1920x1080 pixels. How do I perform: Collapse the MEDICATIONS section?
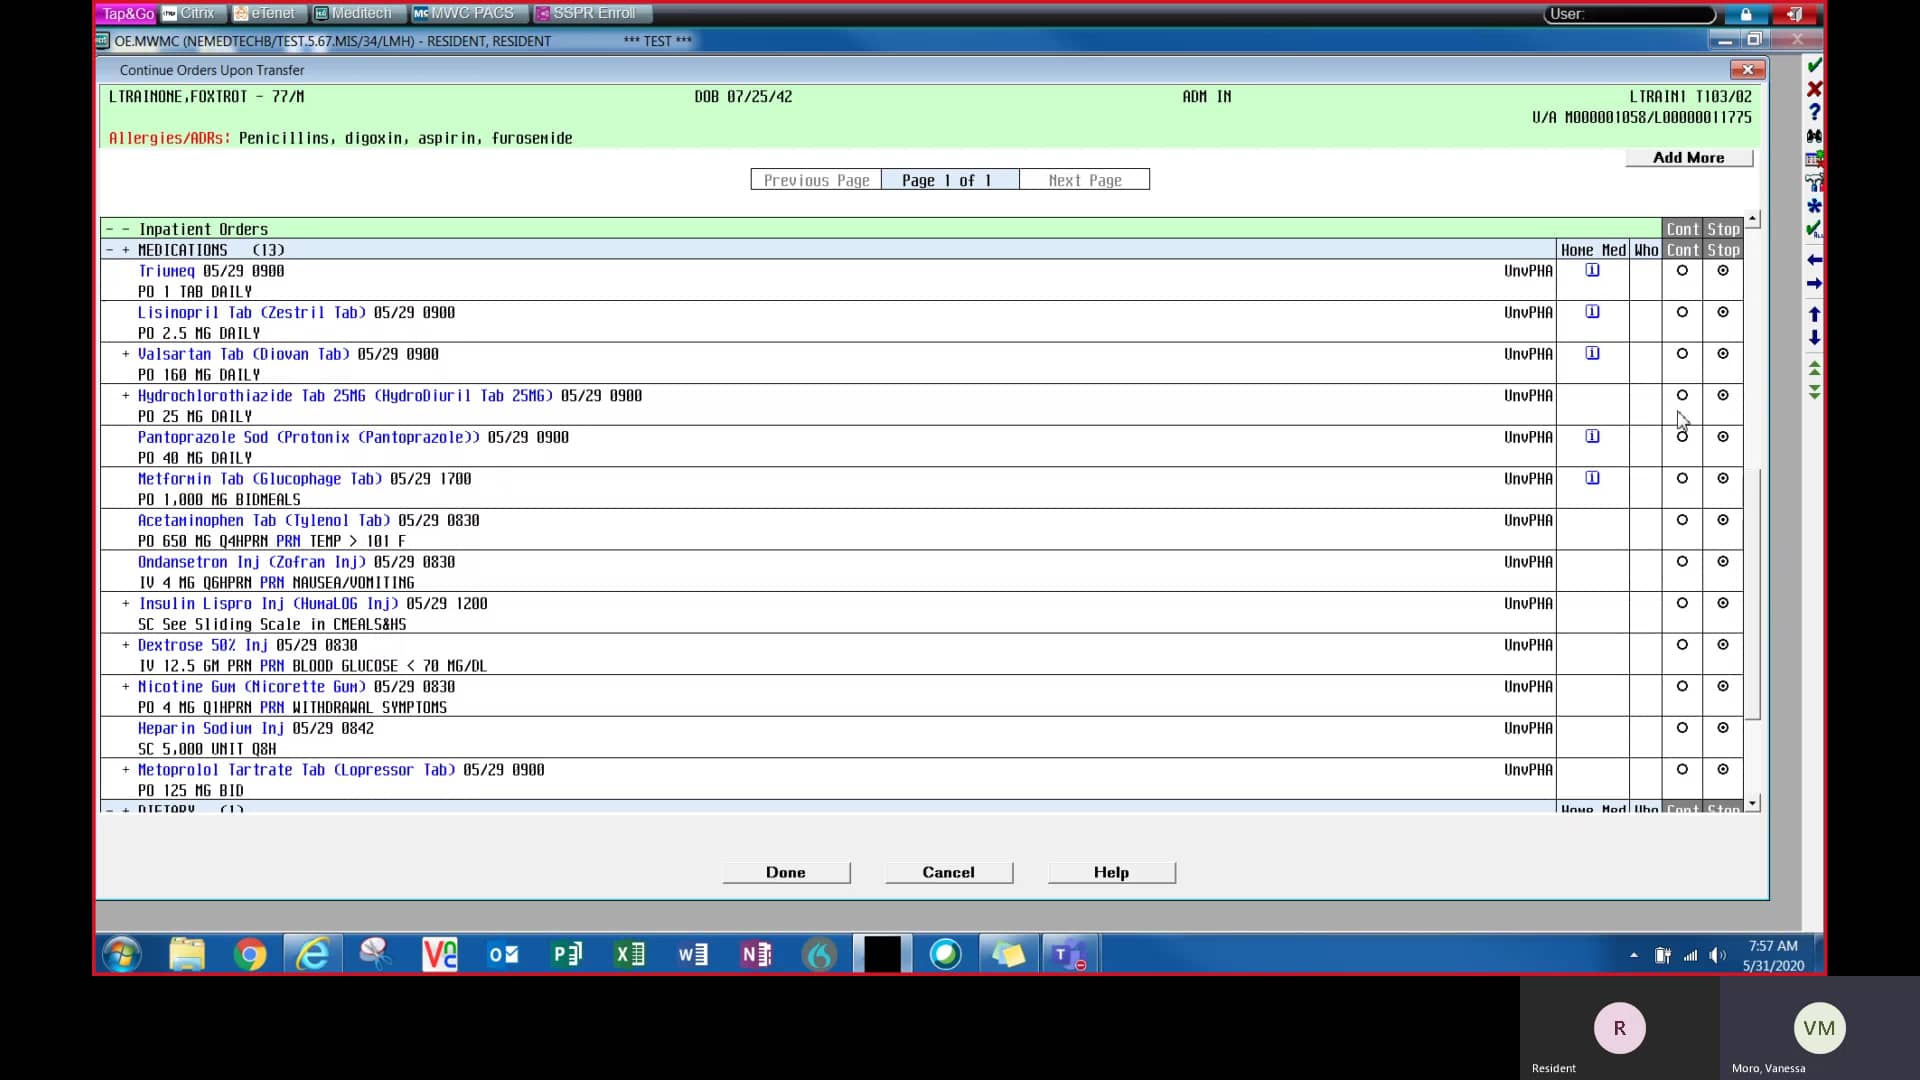[x=108, y=249]
